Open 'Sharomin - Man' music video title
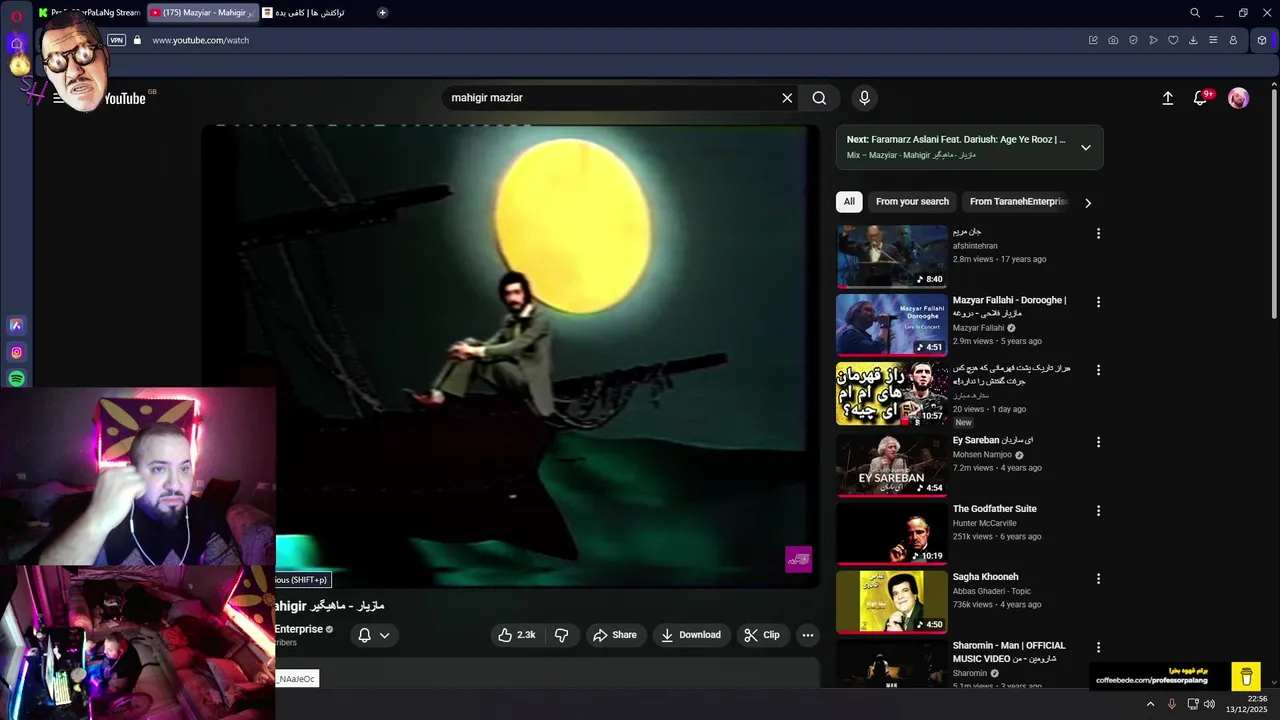This screenshot has height=720, width=1280. pos(1009,652)
